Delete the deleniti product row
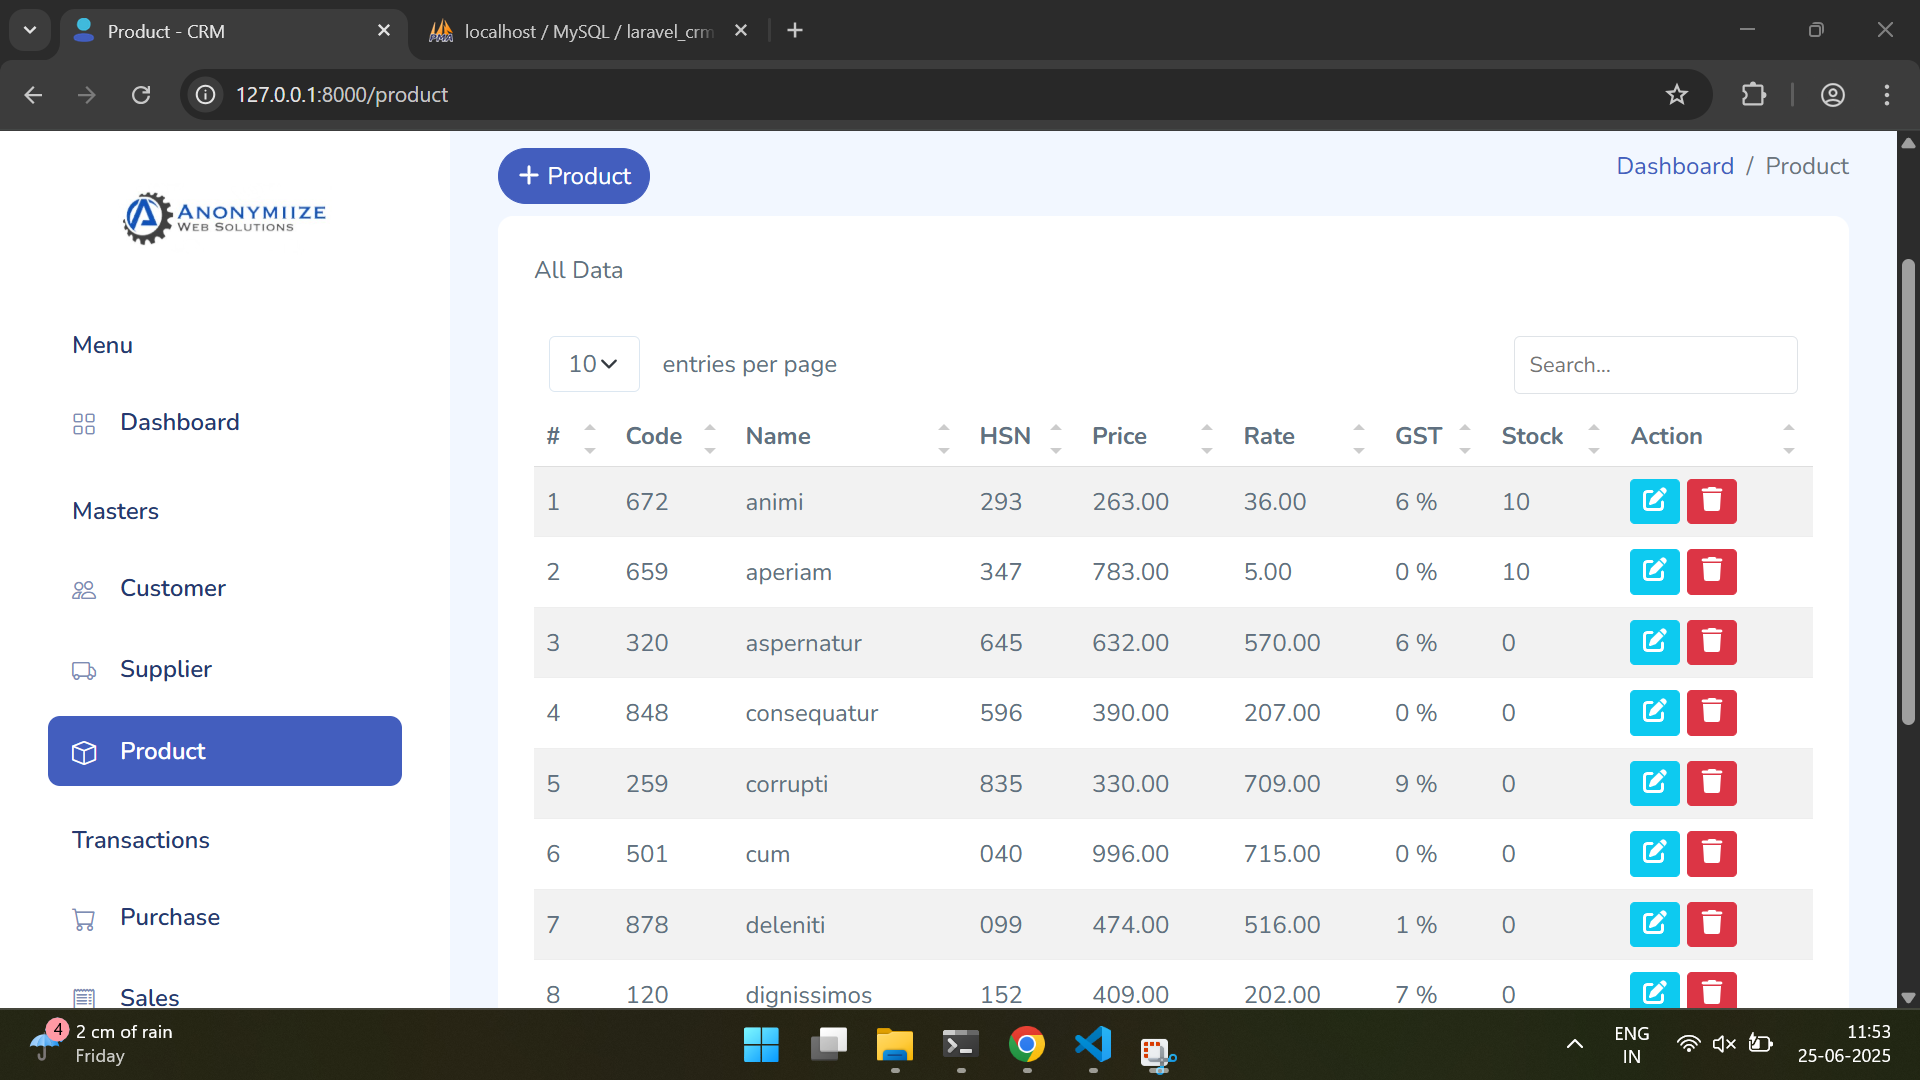The width and height of the screenshot is (1920, 1080). pyautogui.click(x=1711, y=924)
